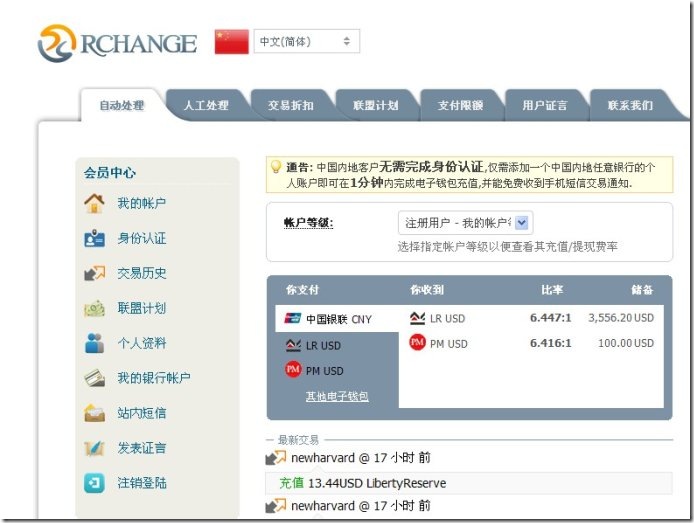Image resolution: width=694 pixels, height=523 pixels.
Task: Switch to the 人工处理 tab
Action: [x=206, y=105]
